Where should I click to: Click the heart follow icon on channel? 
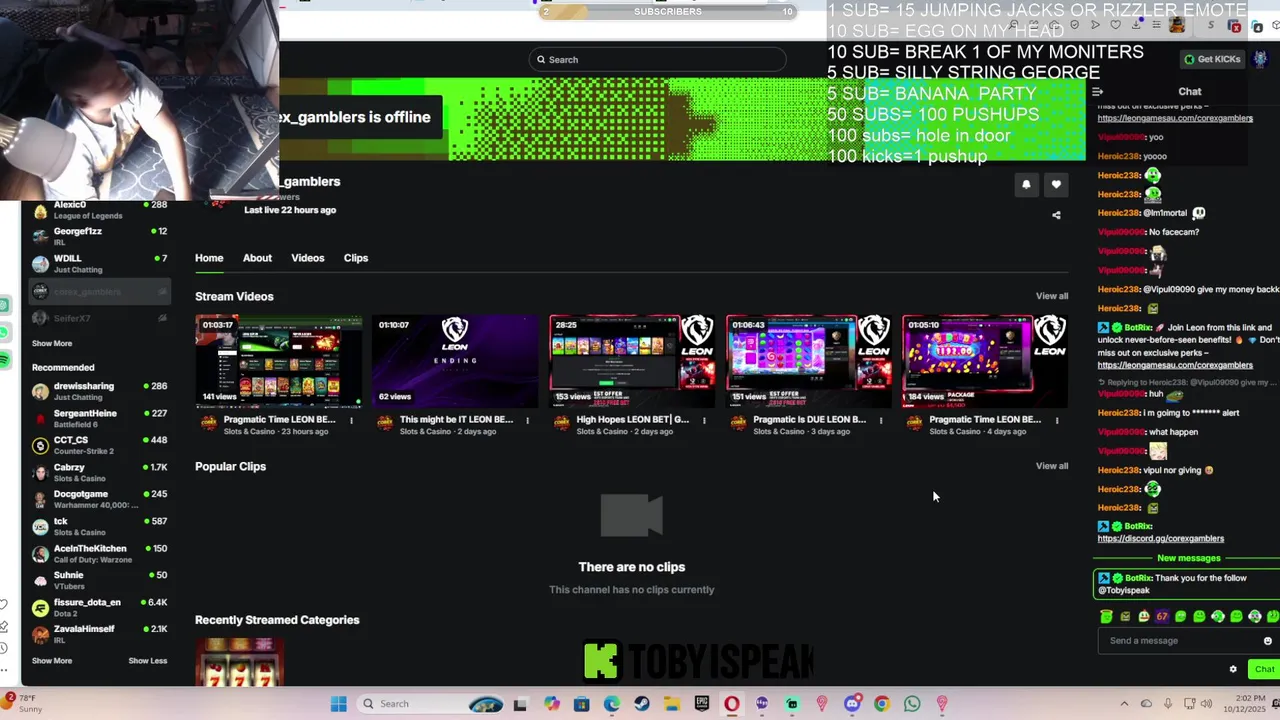coord(1056,184)
